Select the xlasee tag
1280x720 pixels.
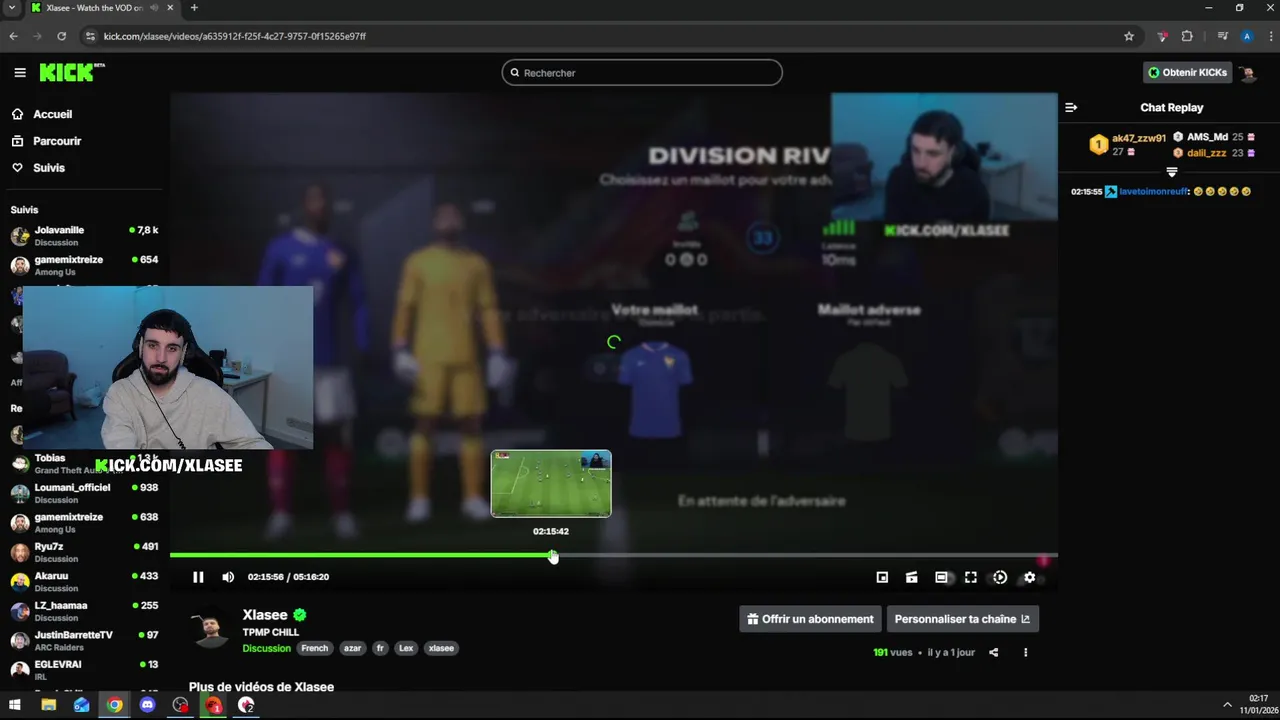coord(441,648)
